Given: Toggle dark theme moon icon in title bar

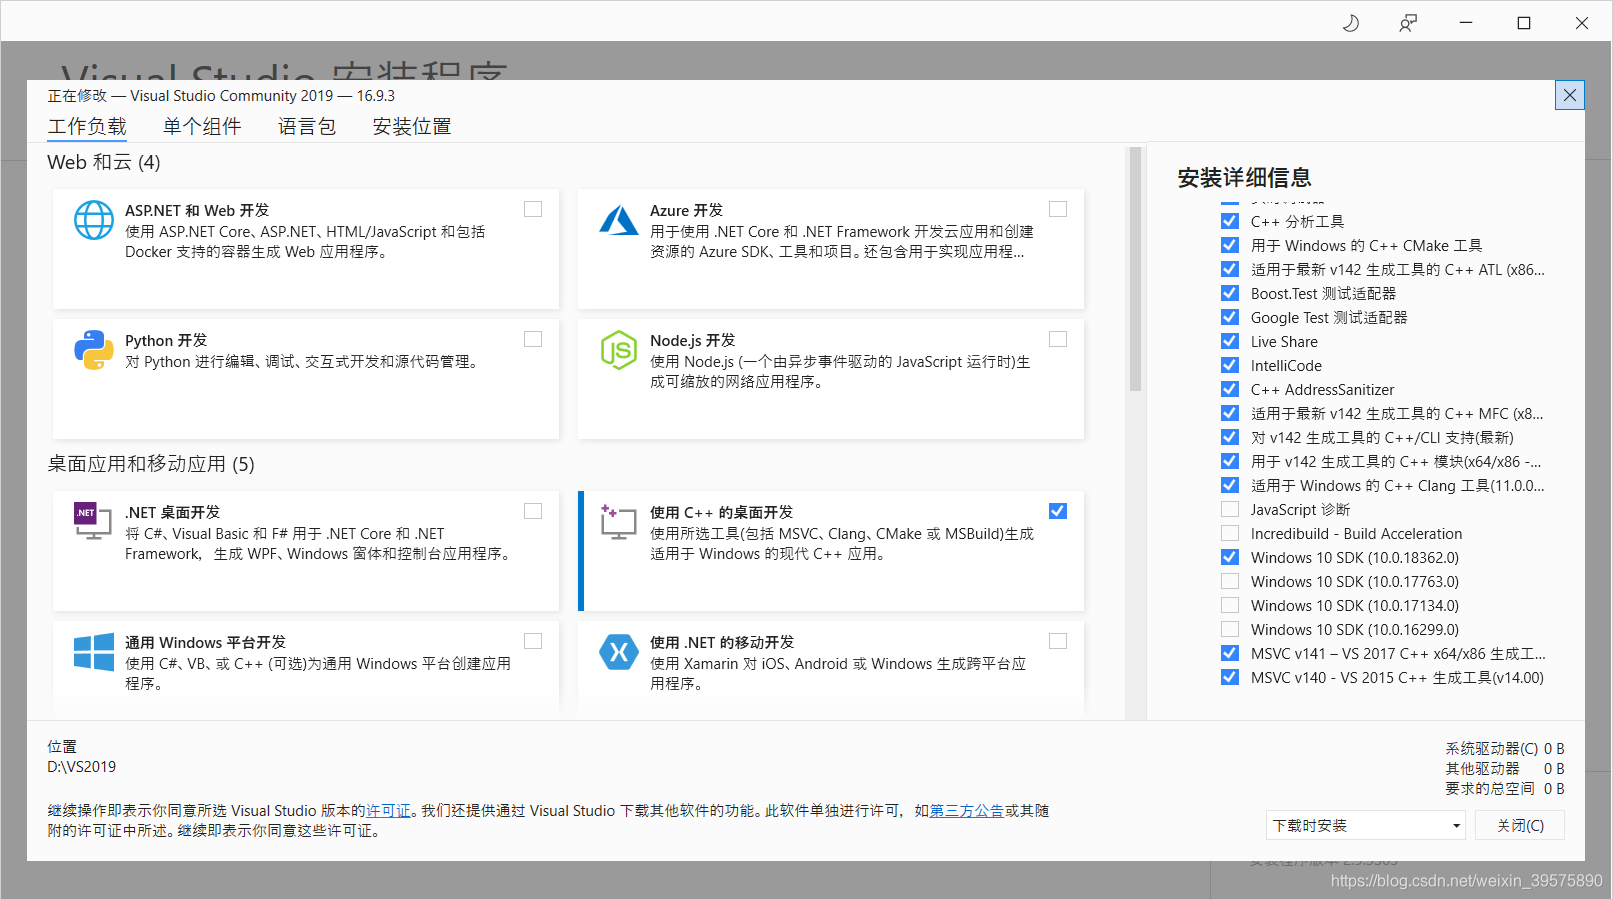Looking at the screenshot, I should pos(1350,23).
